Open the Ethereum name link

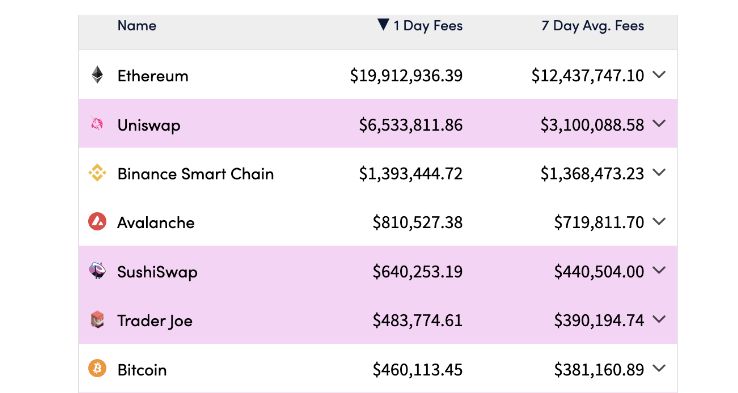pyautogui.click(x=152, y=76)
